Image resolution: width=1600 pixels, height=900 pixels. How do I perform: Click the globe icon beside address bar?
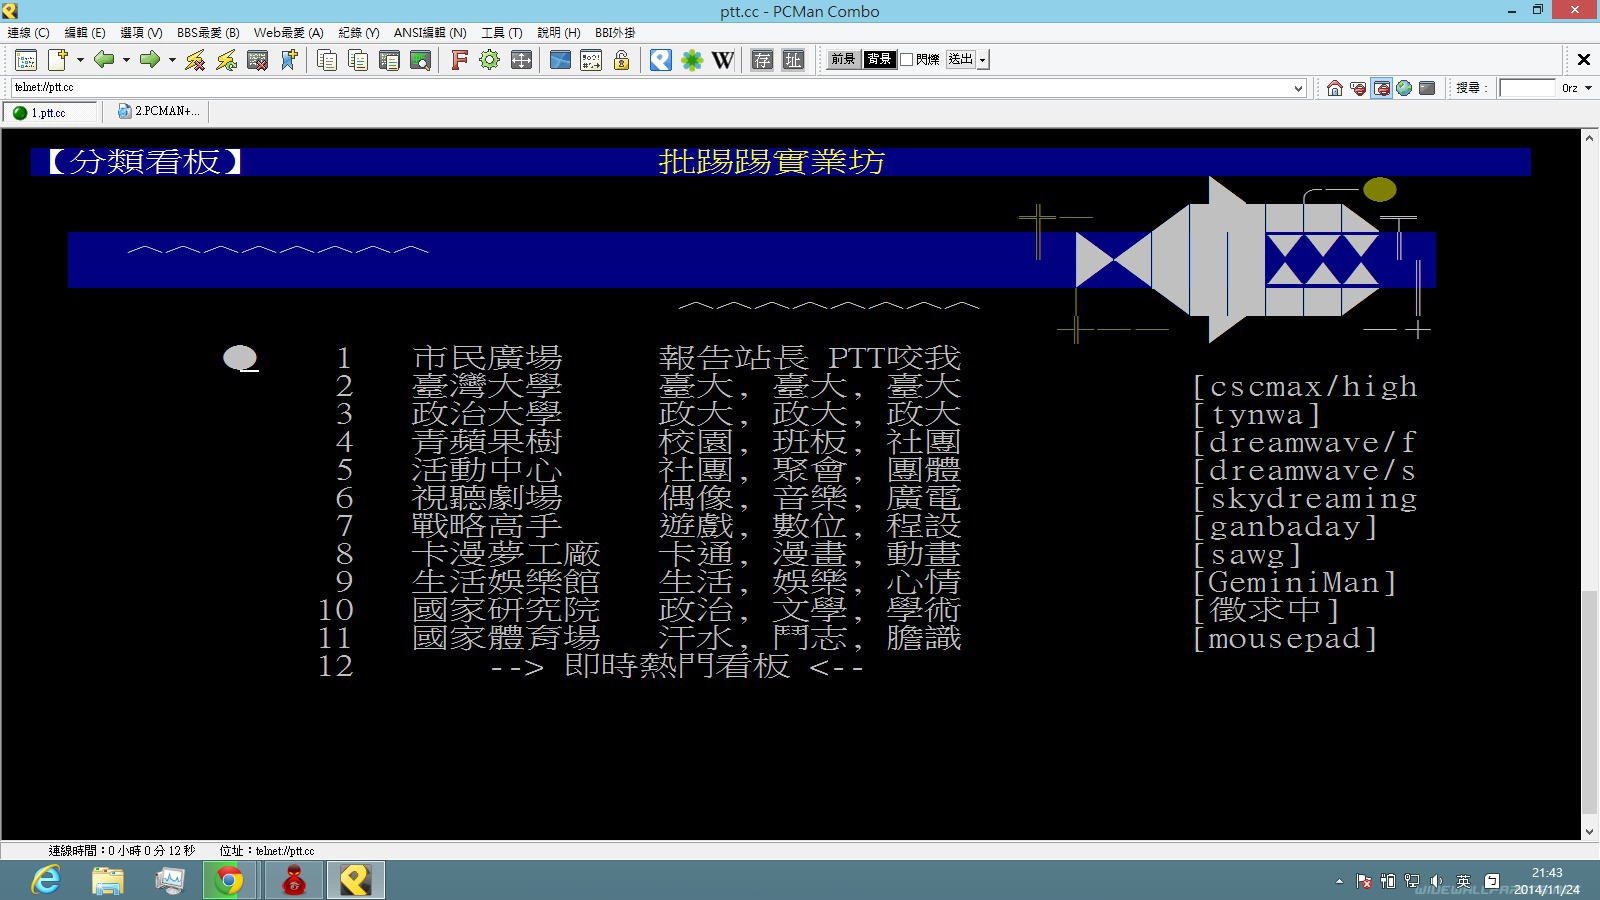(x=1404, y=88)
